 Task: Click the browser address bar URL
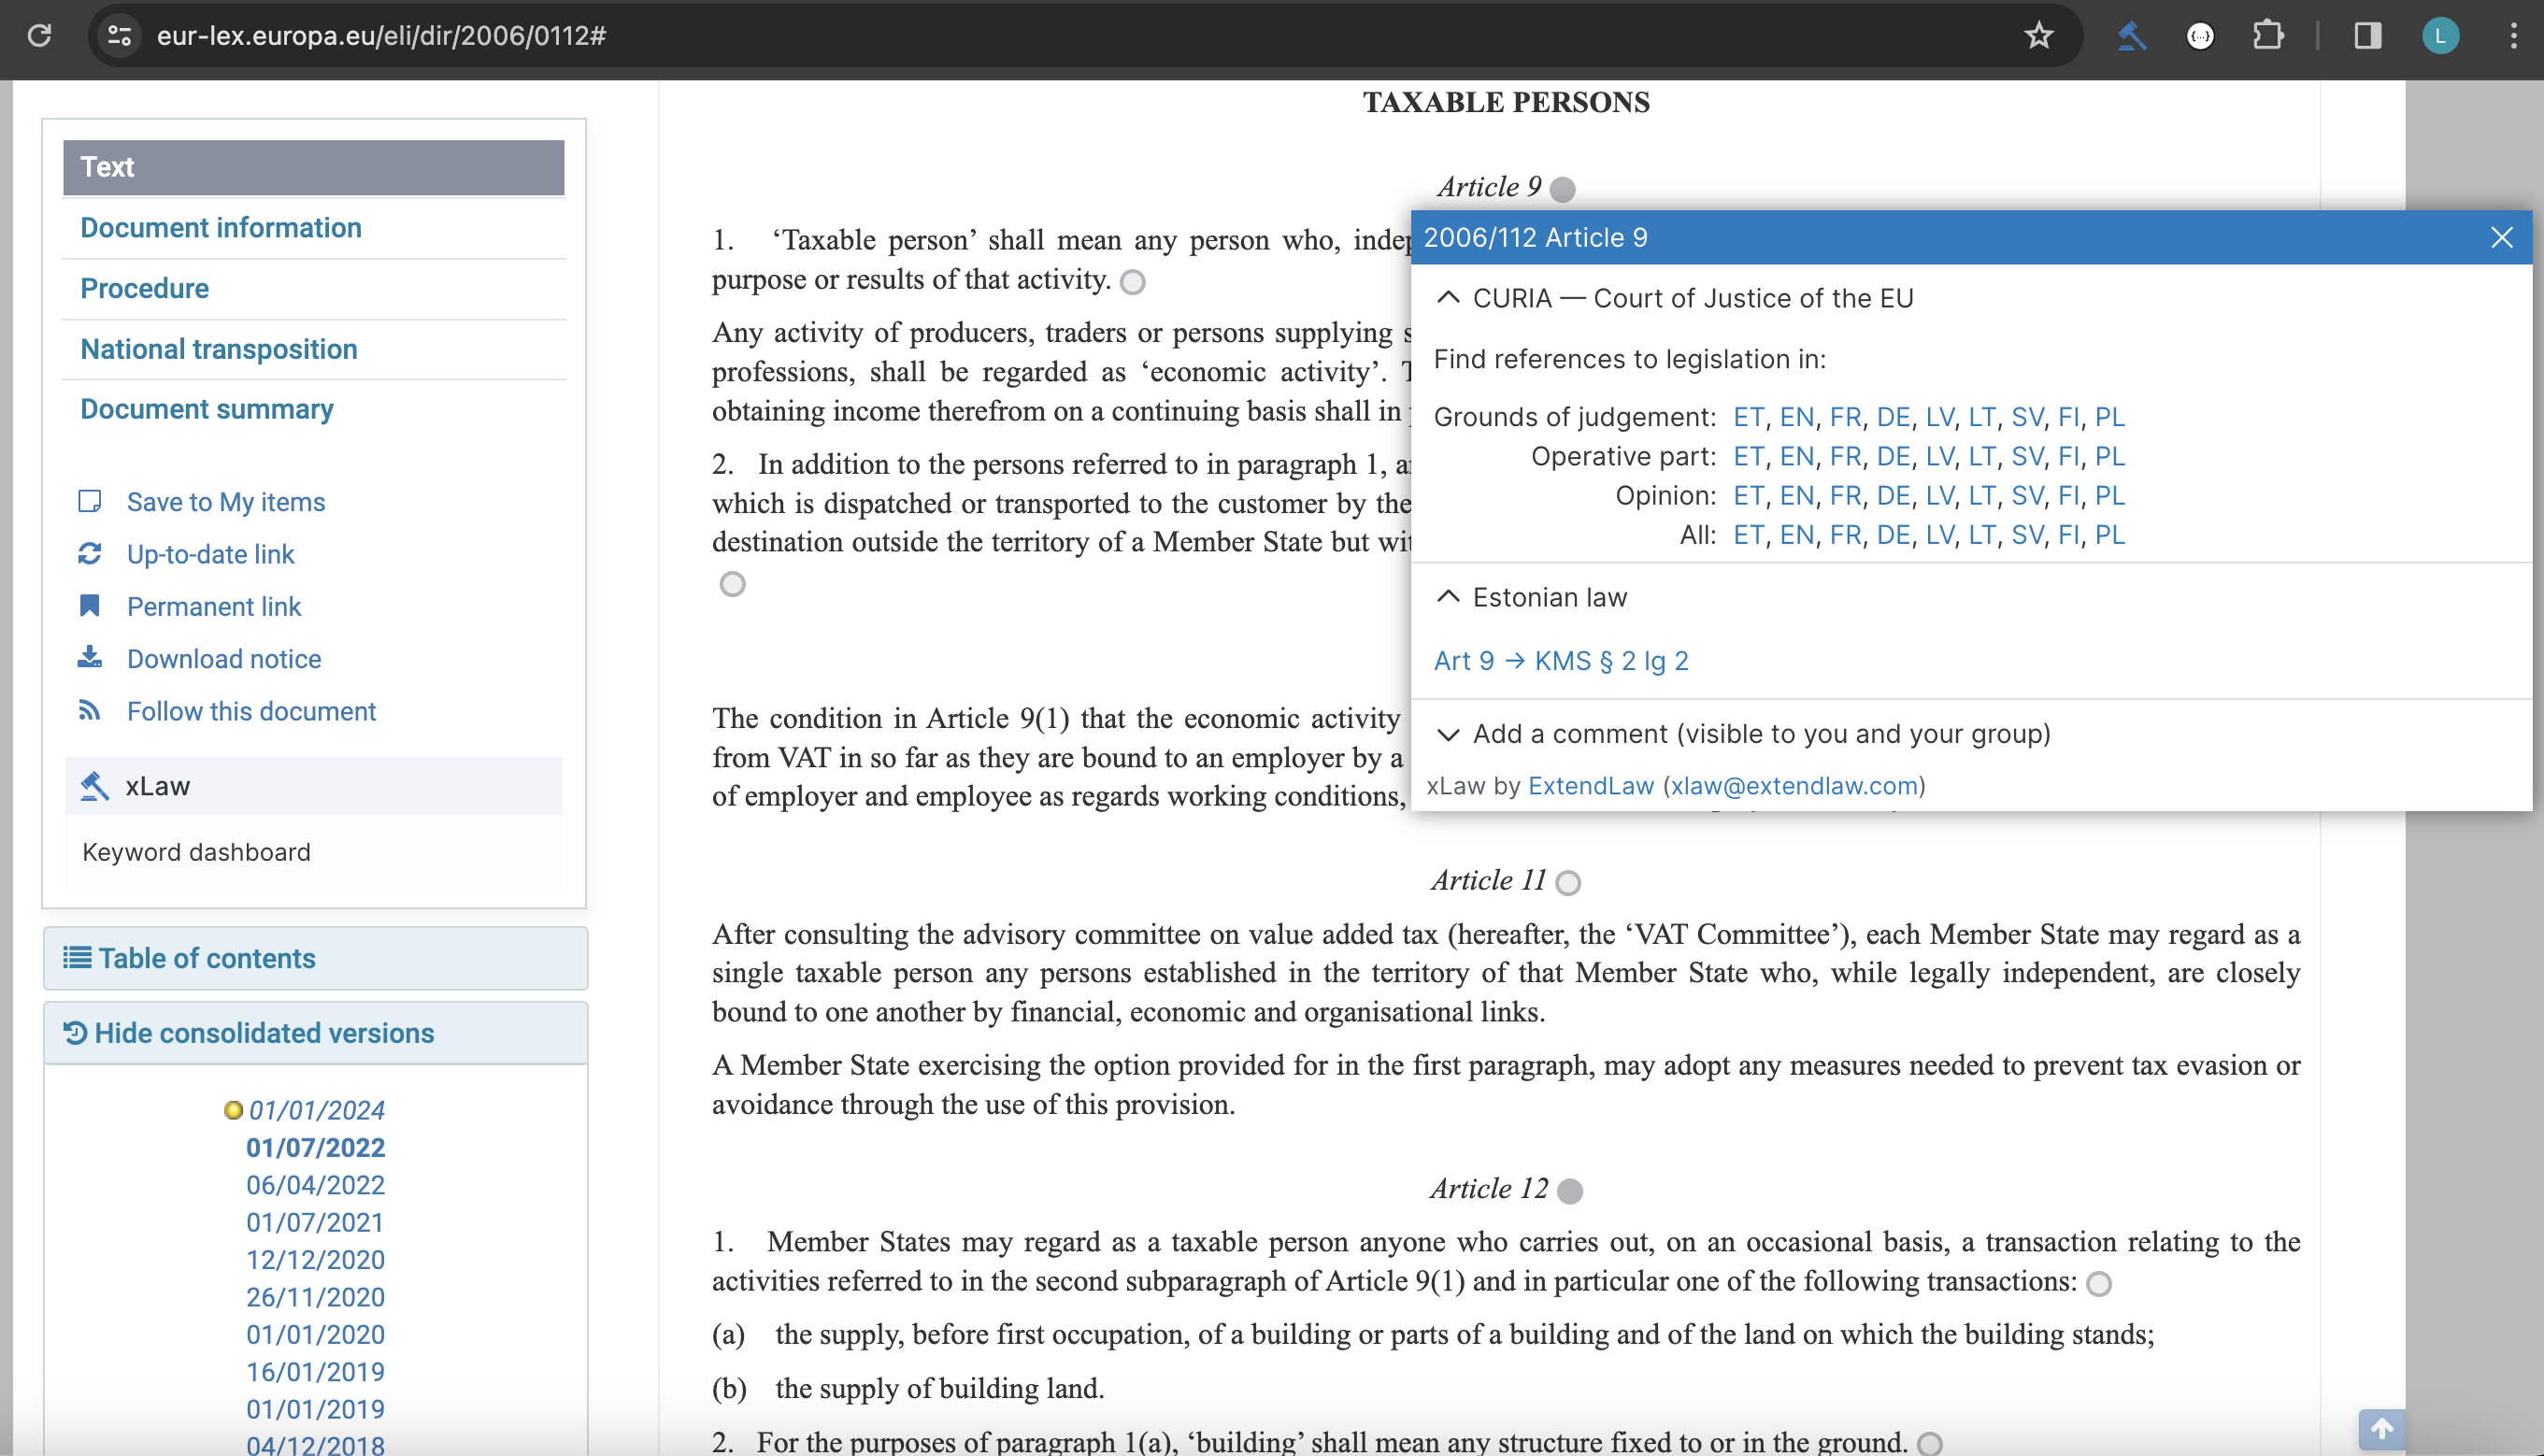380,36
